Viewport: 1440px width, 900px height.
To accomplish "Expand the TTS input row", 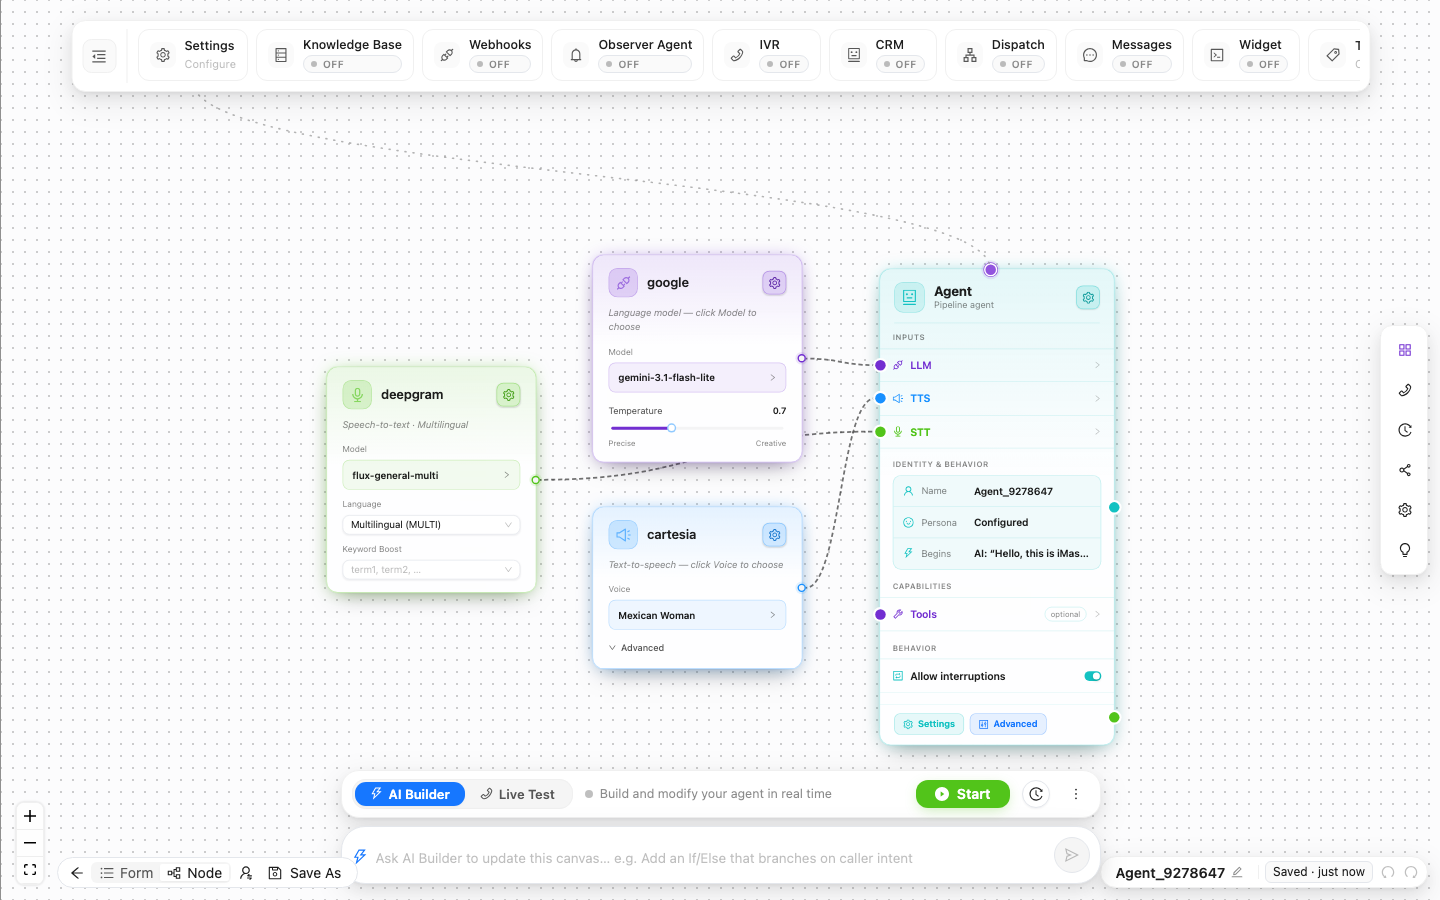I will [997, 398].
